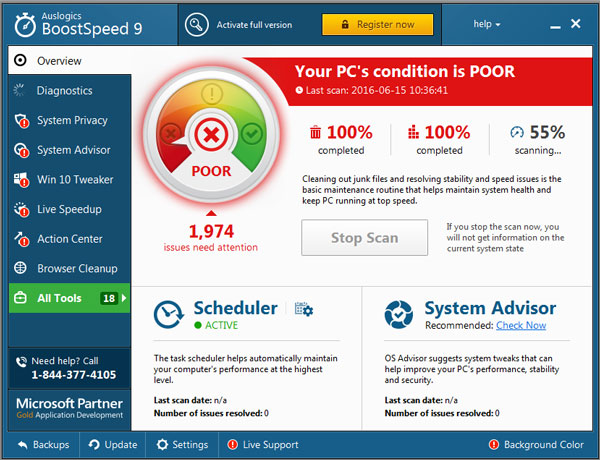Image resolution: width=600 pixels, height=460 pixels.
Task: Open the help dropdown menu
Action: 487,24
